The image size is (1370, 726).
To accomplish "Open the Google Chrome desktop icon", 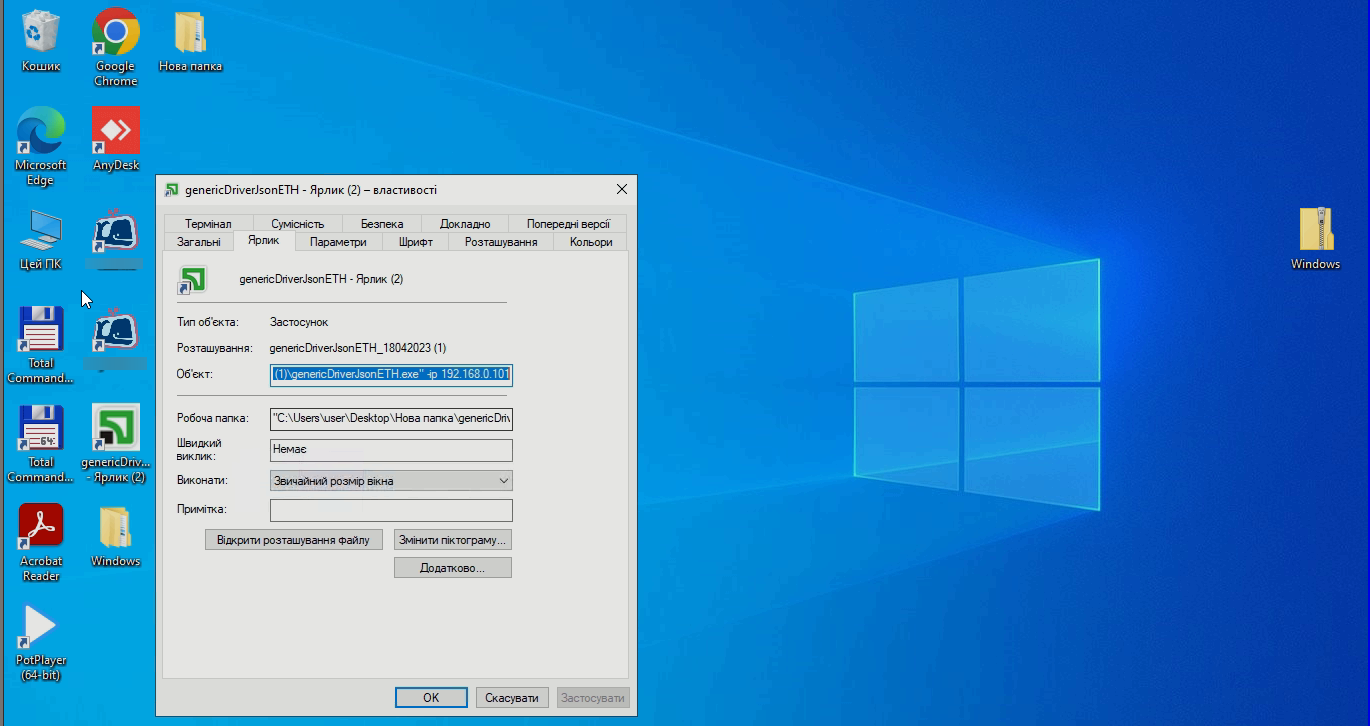I will tap(116, 34).
